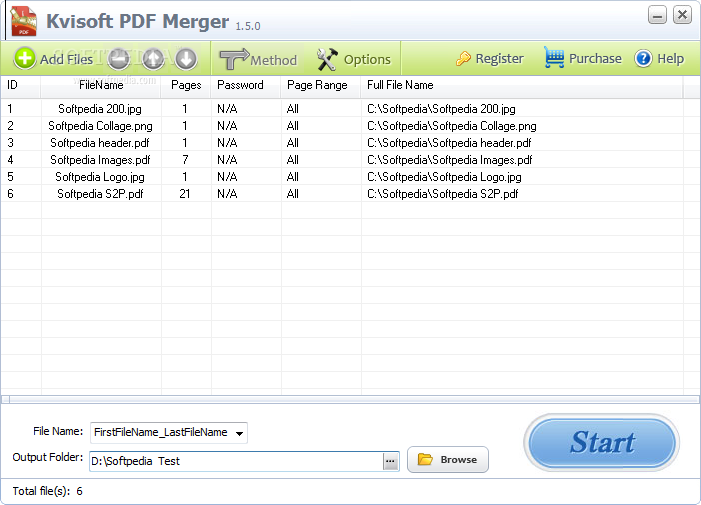This screenshot has height=505, width=701.
Task: Move the selected file up with the up arrow icon
Action: (153, 59)
